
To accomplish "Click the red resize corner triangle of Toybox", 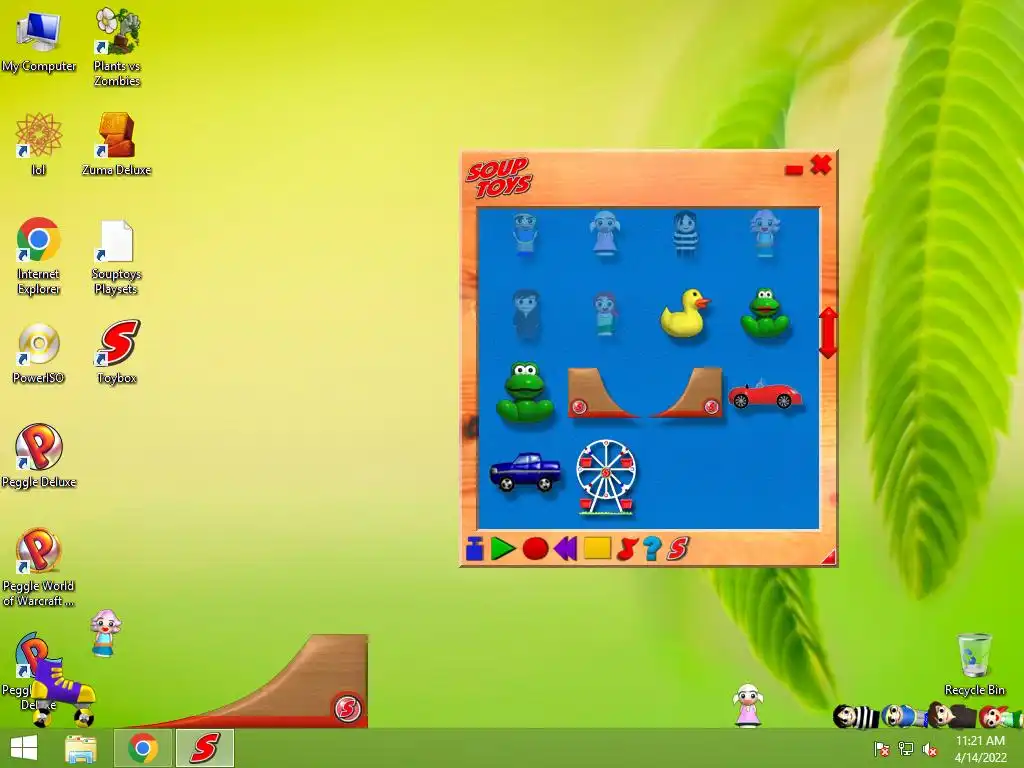I will (829, 556).
